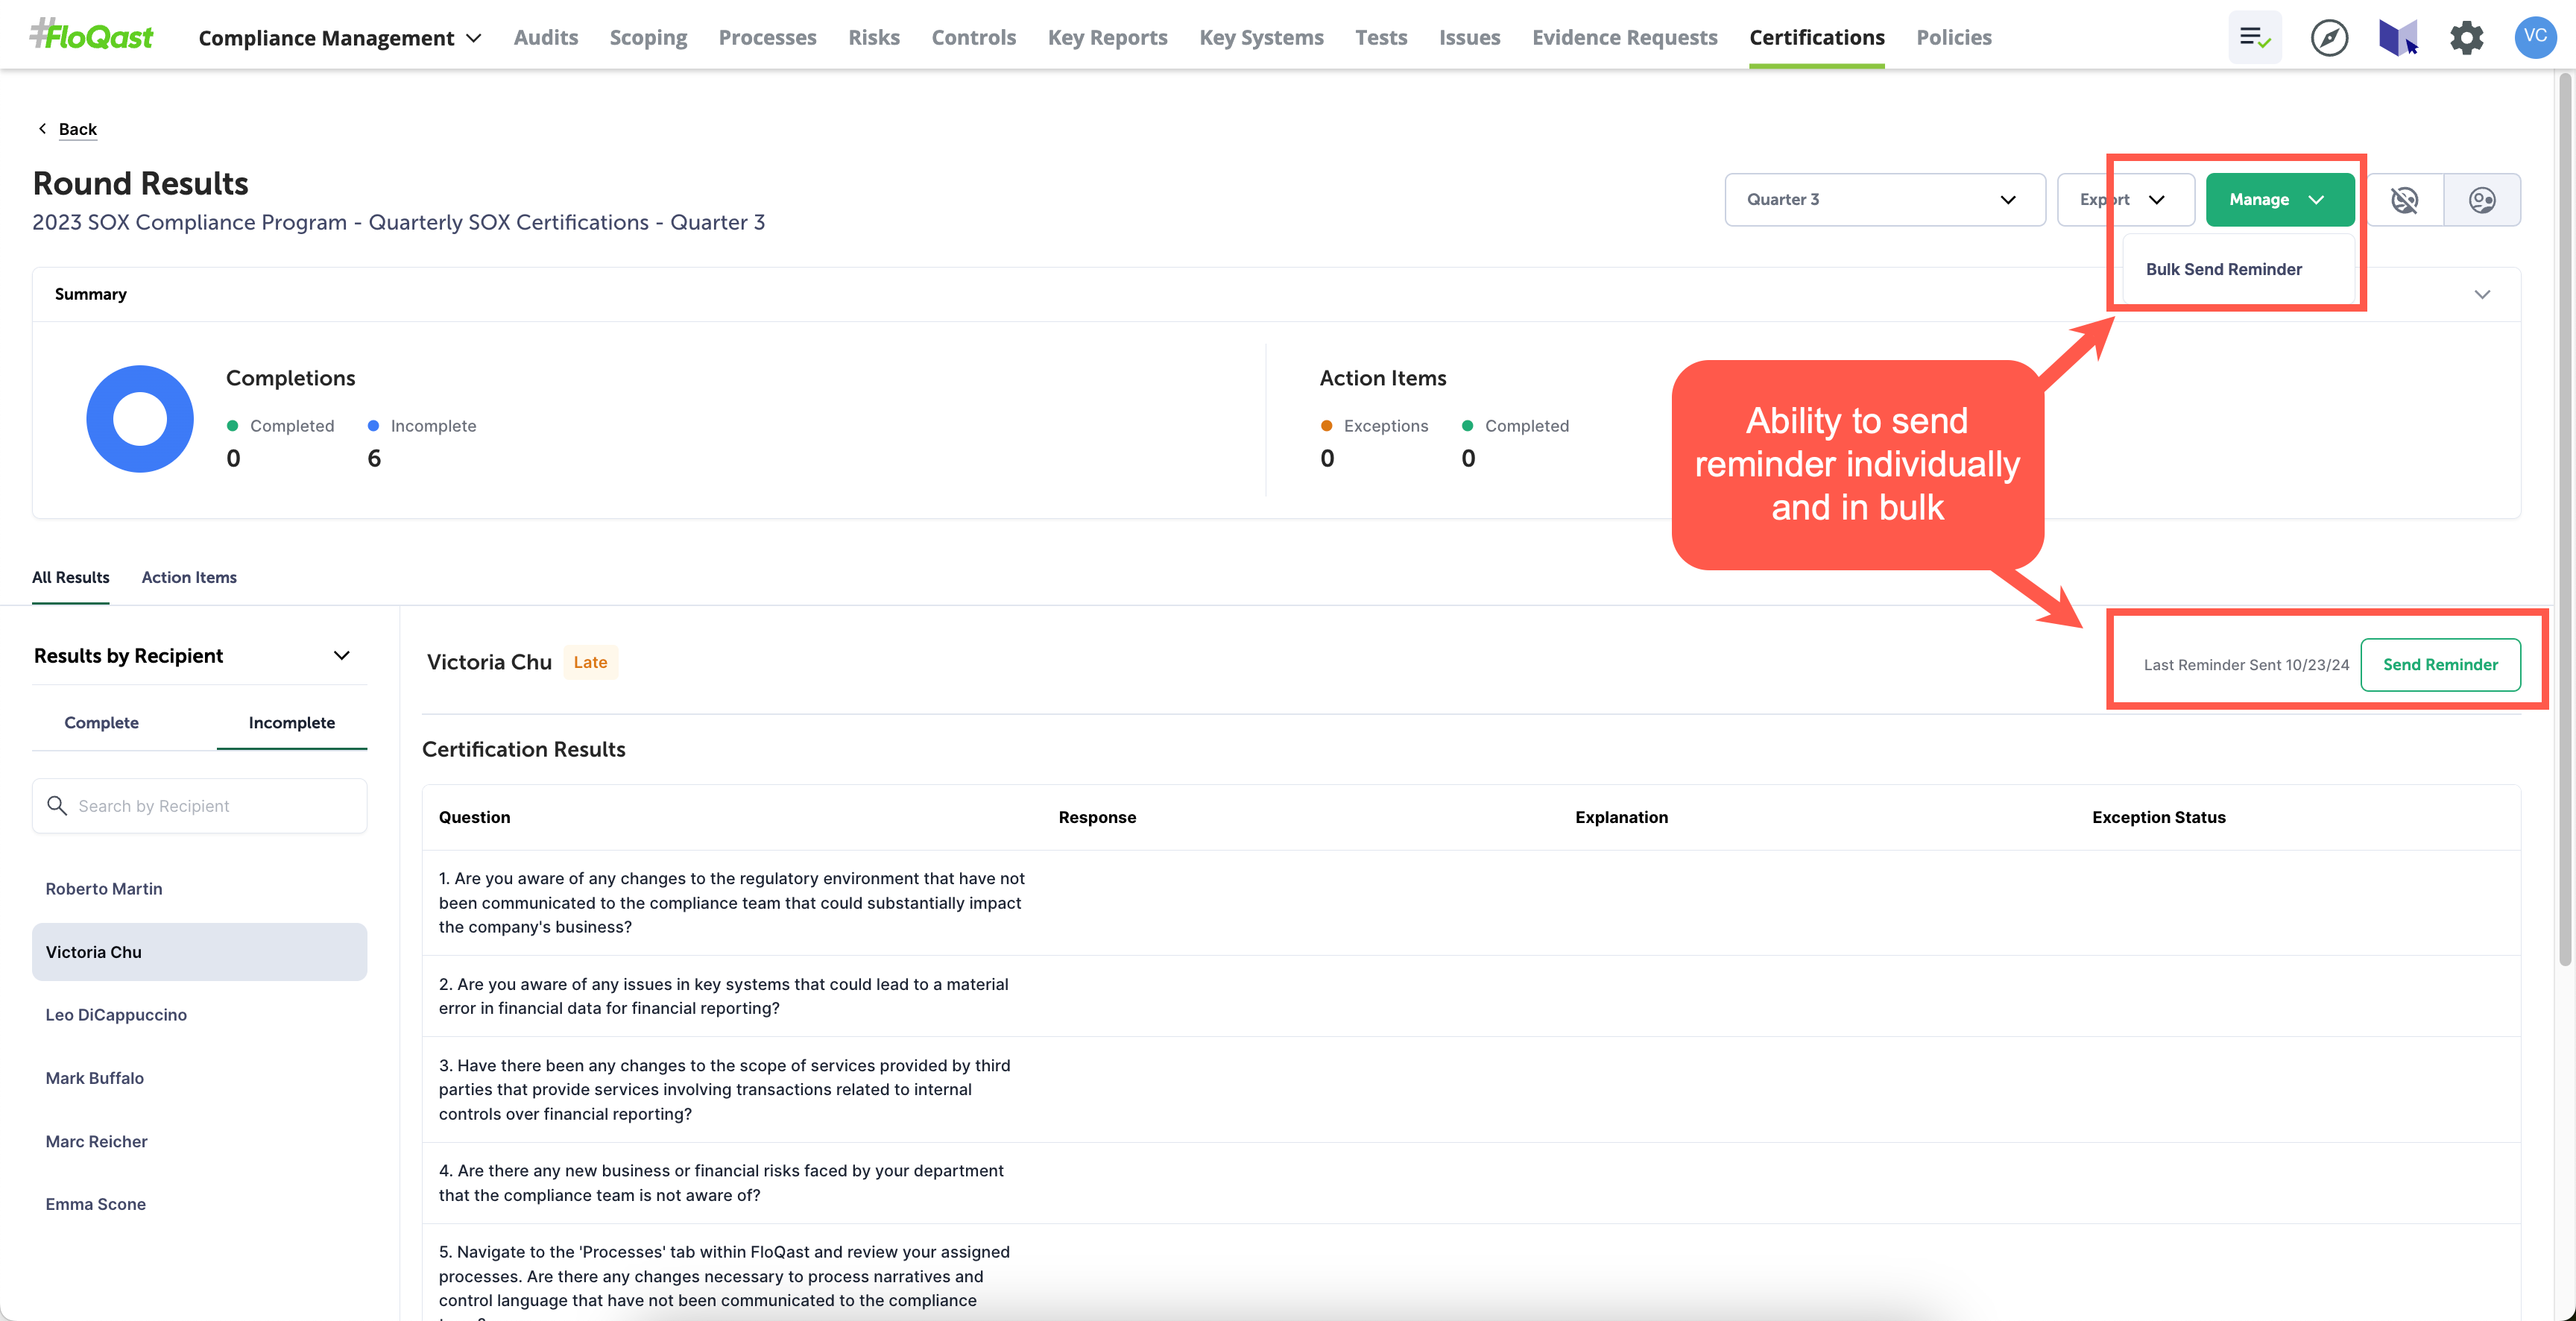Click the recipient face icon button
Screen dimensions: 2576x1321
(x=2482, y=200)
